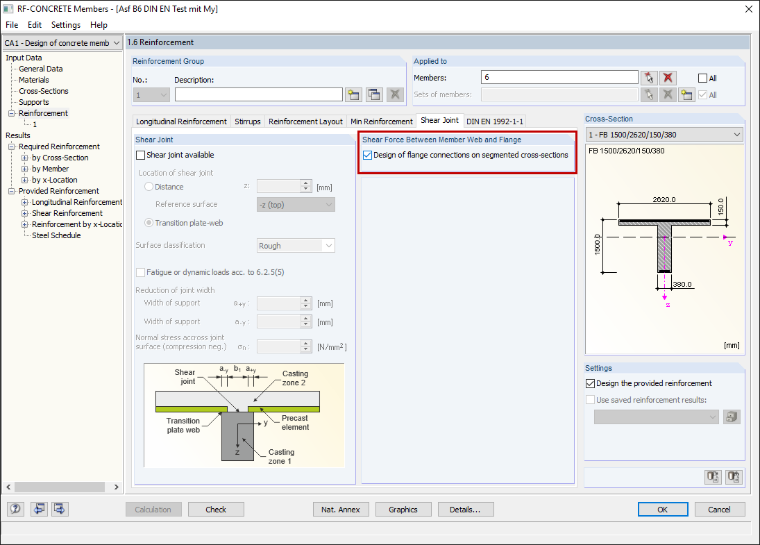760x545 pixels.
Task: Open Cross-Section FB 1500/2620/150/380 dropdown
Action: click(x=665, y=135)
